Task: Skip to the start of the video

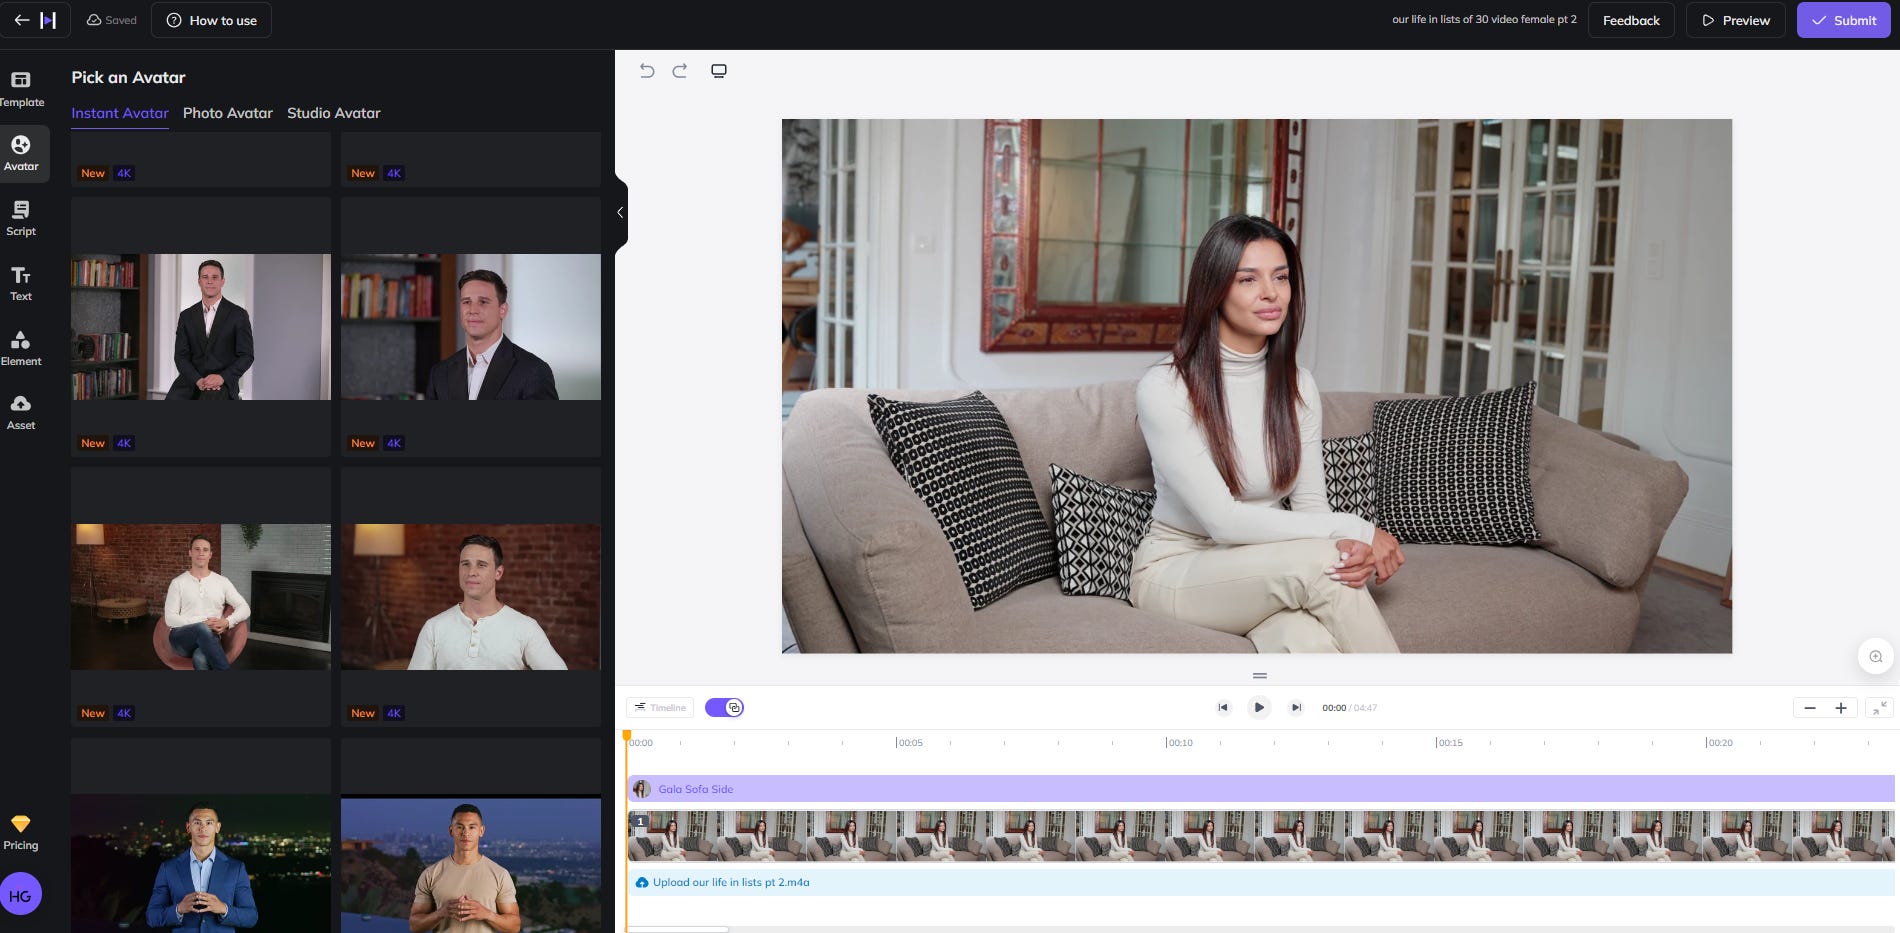Action: point(1223,707)
